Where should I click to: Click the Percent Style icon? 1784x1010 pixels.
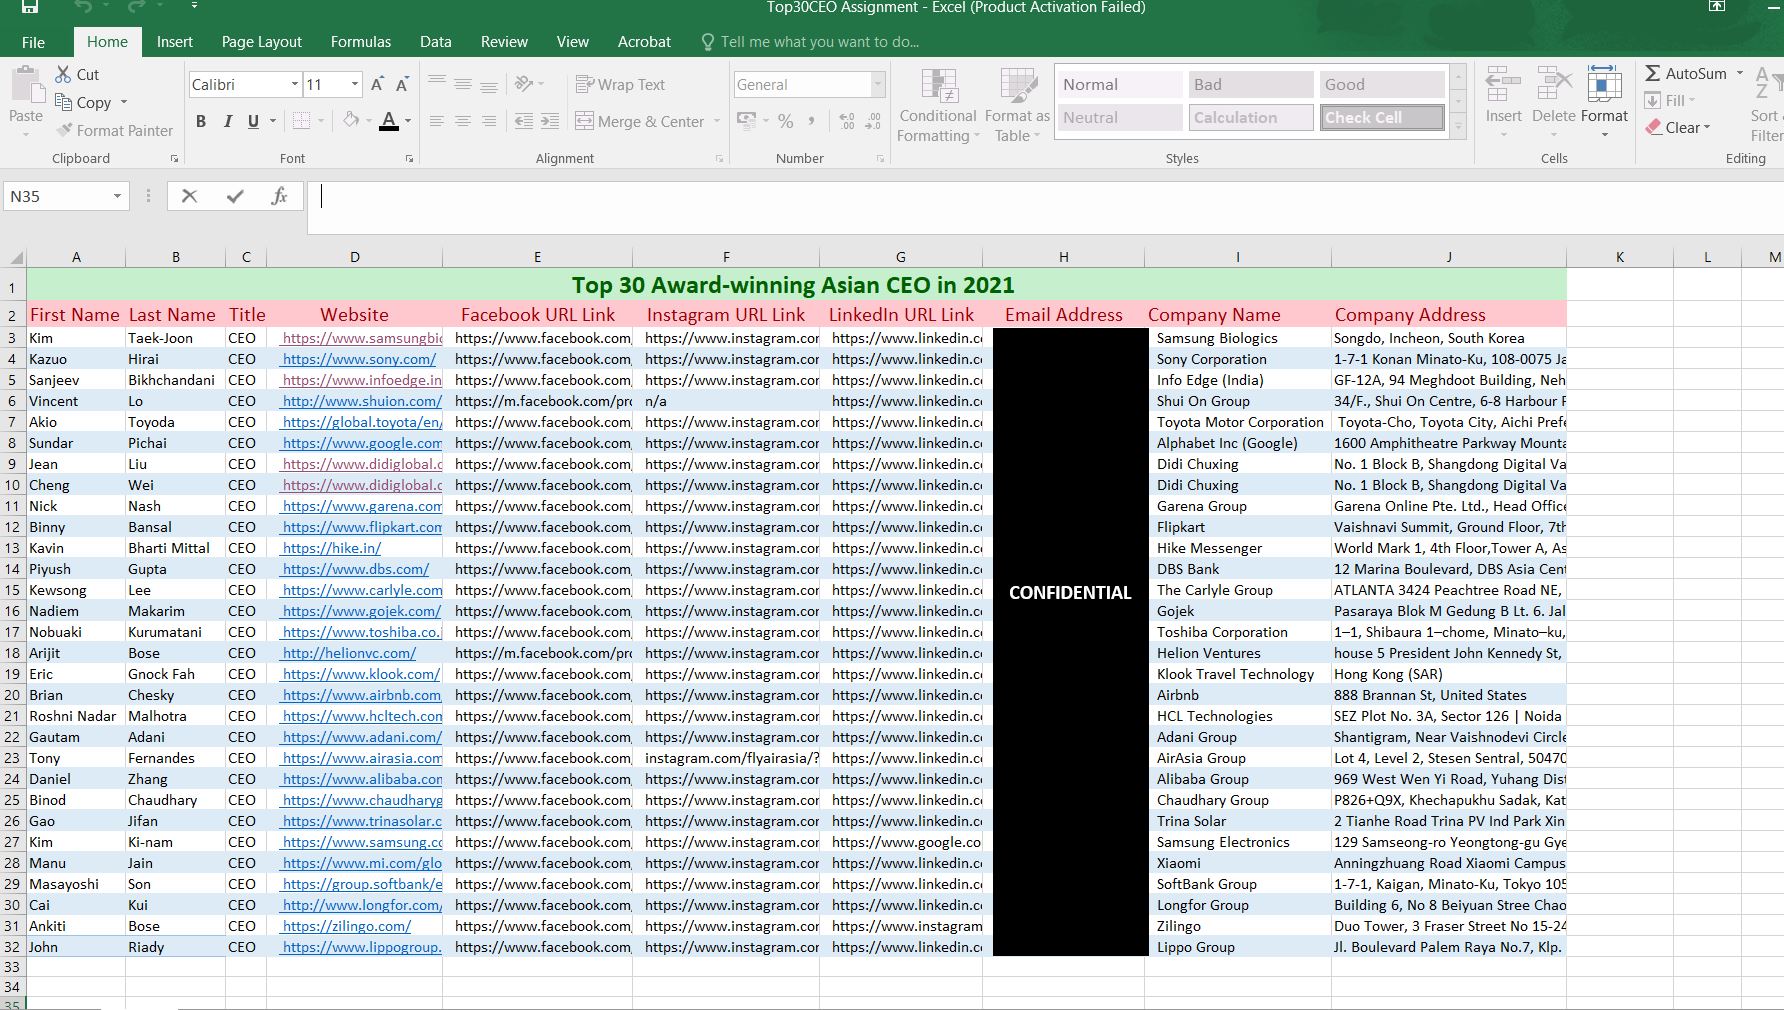786,122
